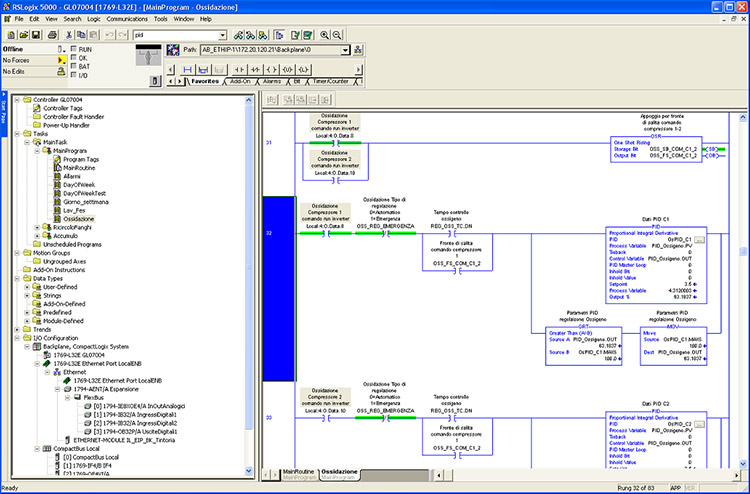750x494 pixels.
Task: Switch to the Add-On instruction tab
Action: (240, 82)
